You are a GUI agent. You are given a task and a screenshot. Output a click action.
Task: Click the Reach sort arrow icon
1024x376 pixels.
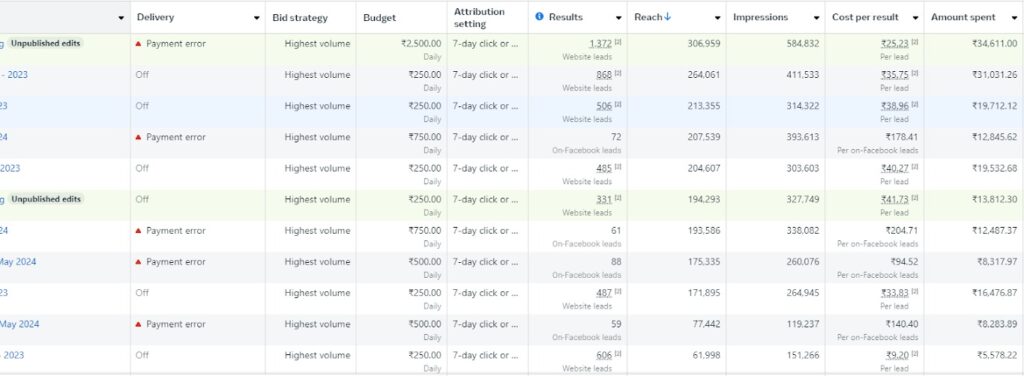pyautogui.click(x=667, y=17)
